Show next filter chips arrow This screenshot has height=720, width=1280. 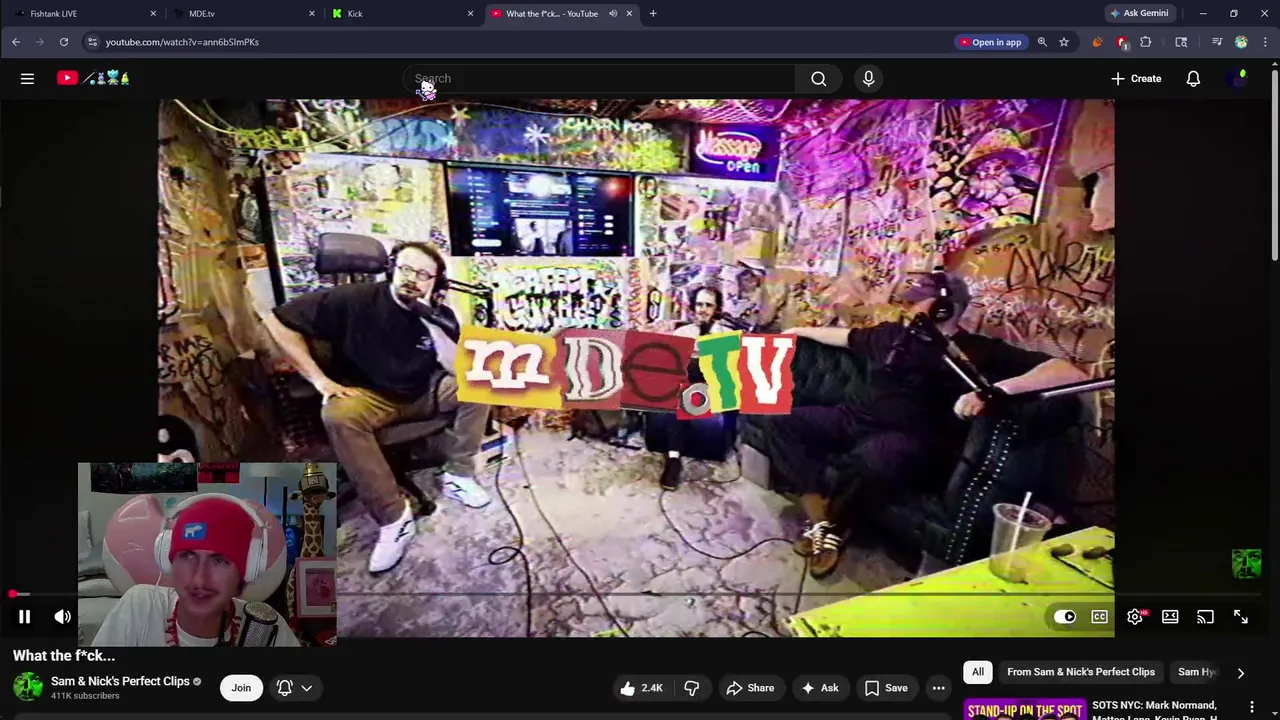pyautogui.click(x=1241, y=673)
